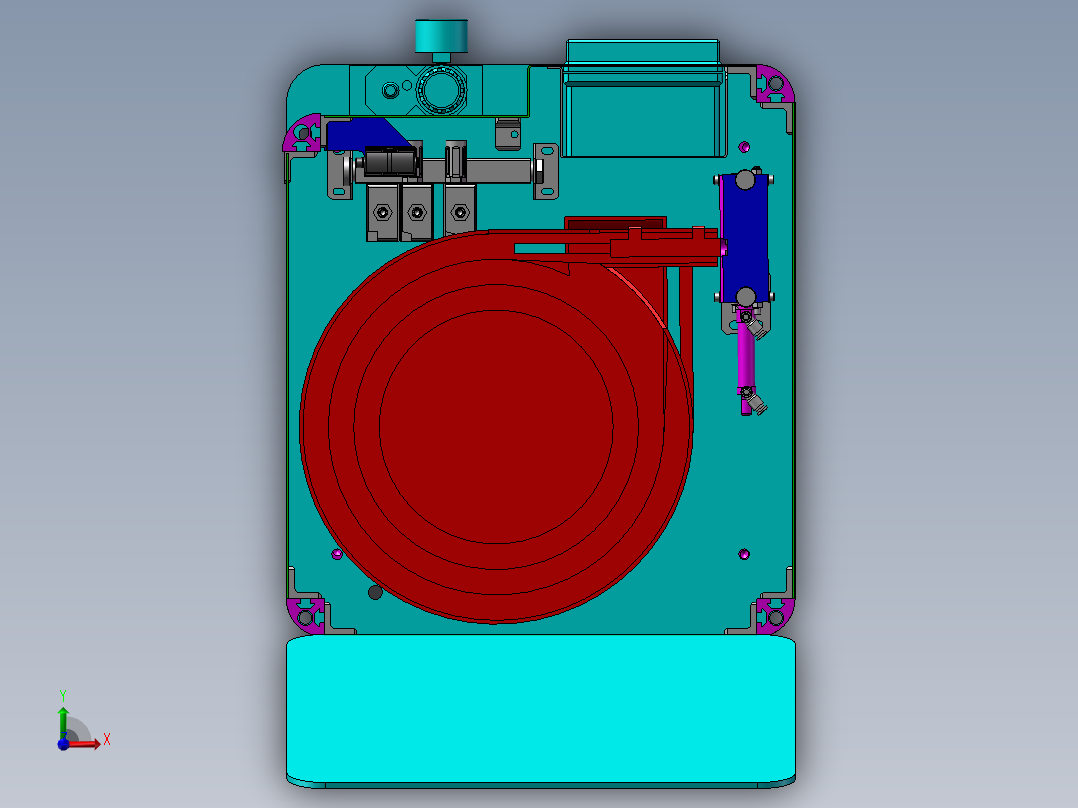
Task: Select the black roller on the gray shaft
Action: click(x=390, y=162)
